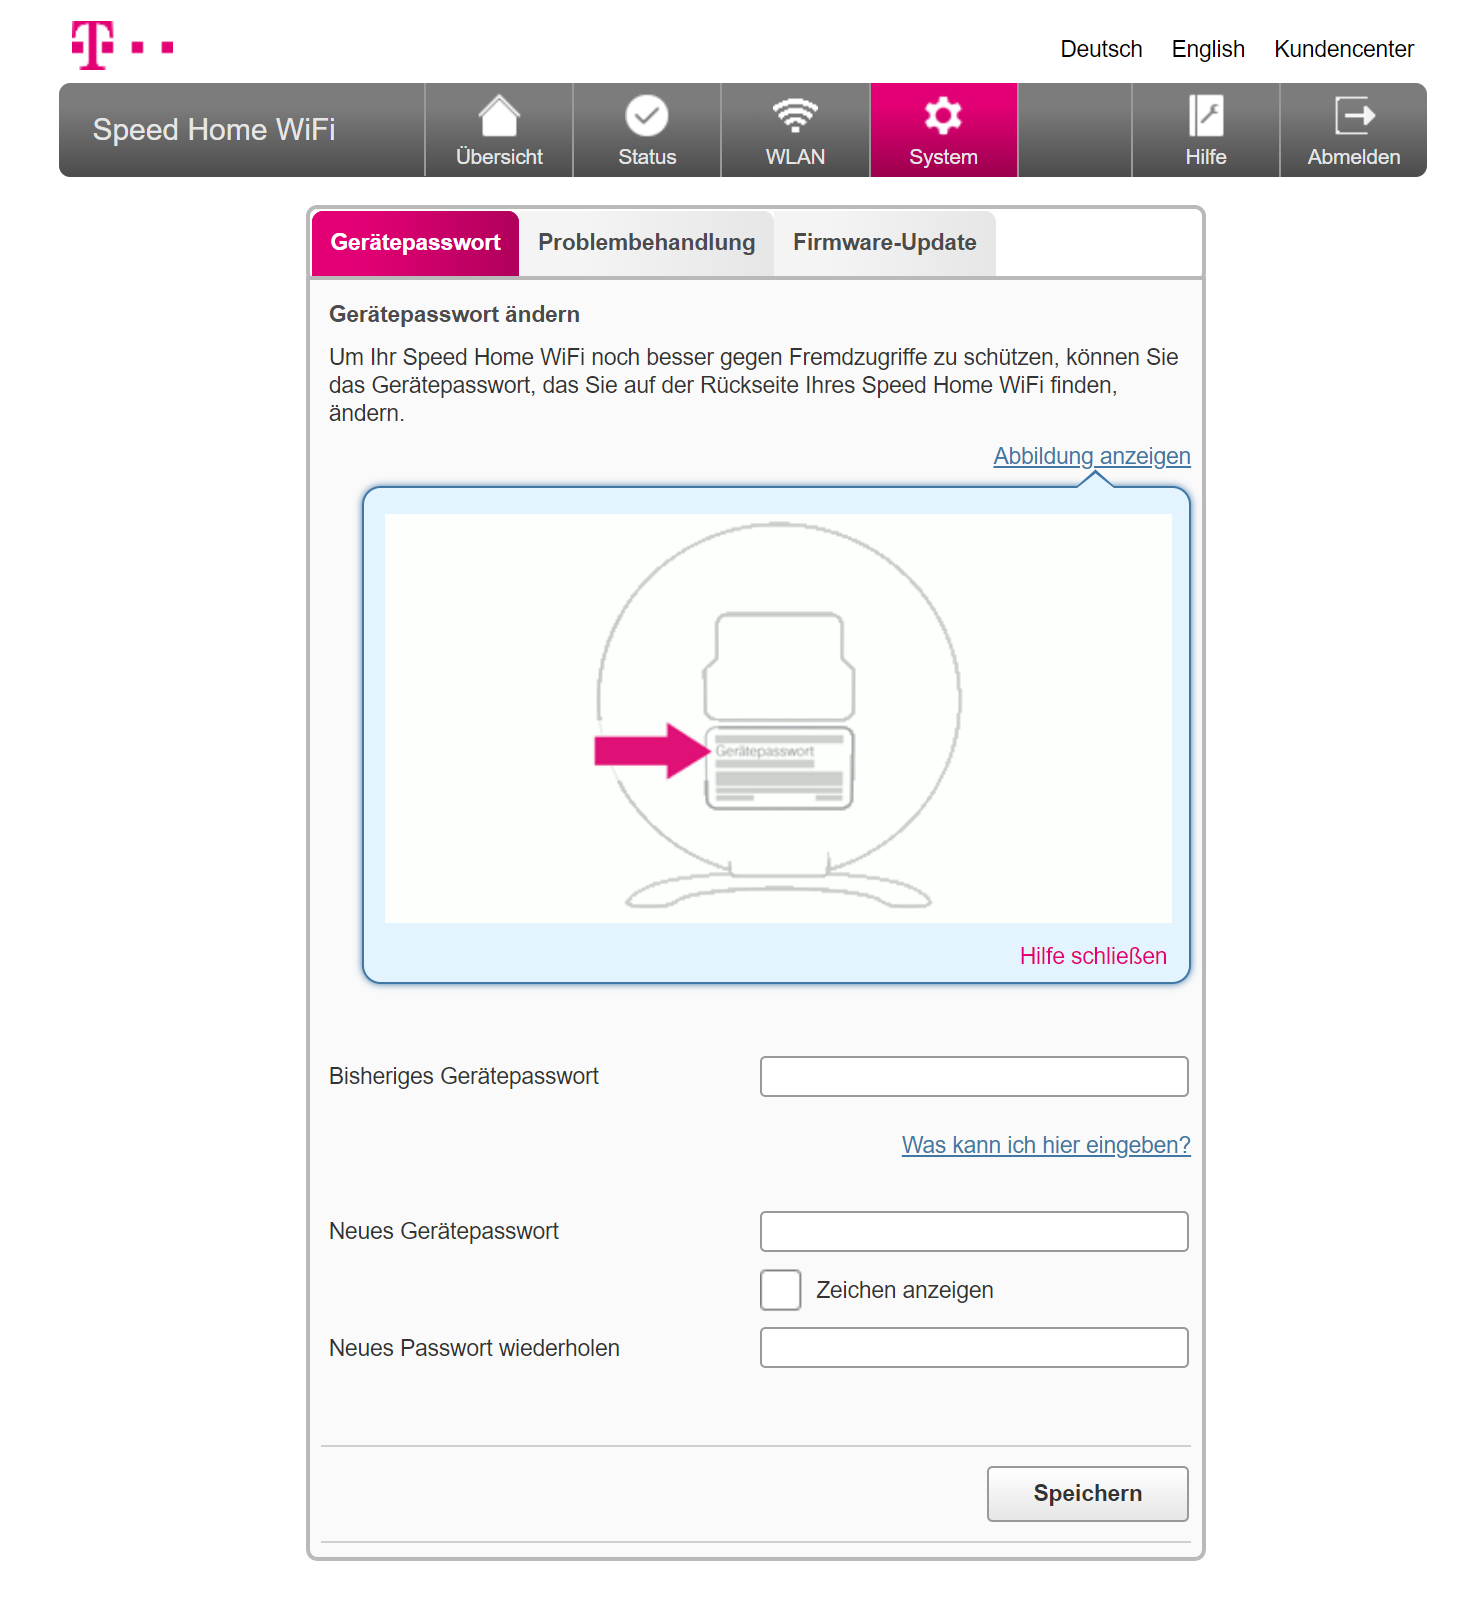This screenshot has width=1480, height=1610.
Task: Click the Abmelden logout icon
Action: tap(1354, 116)
